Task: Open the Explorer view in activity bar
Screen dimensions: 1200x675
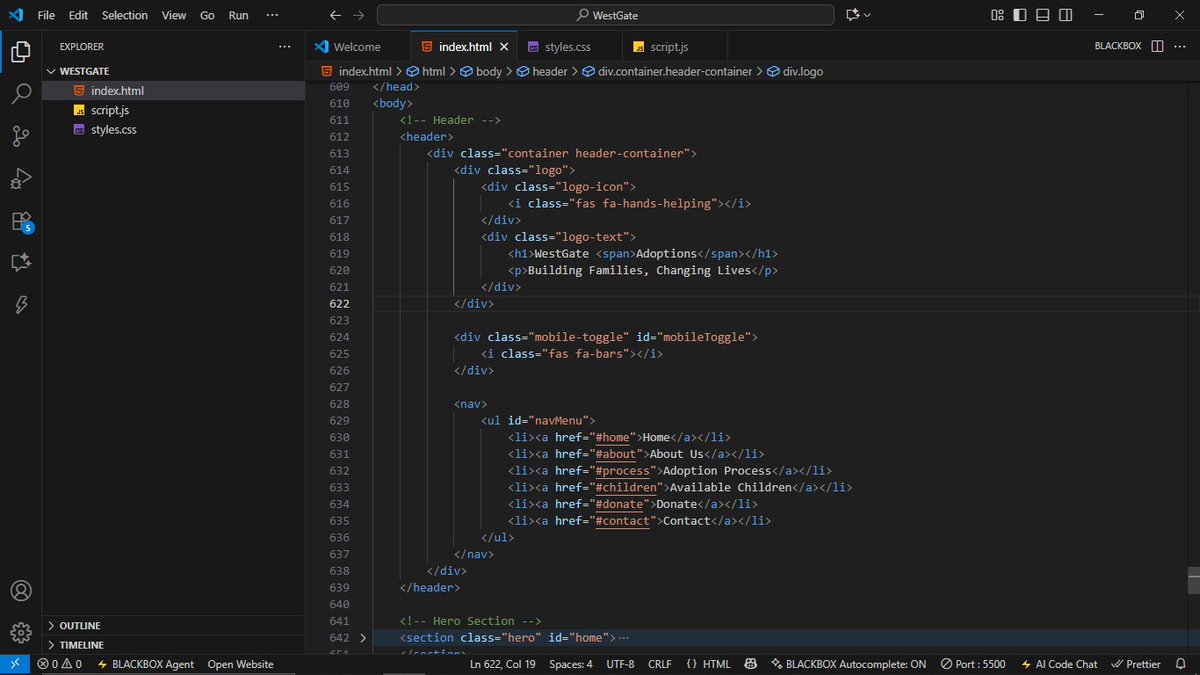Action: pyautogui.click(x=20, y=52)
